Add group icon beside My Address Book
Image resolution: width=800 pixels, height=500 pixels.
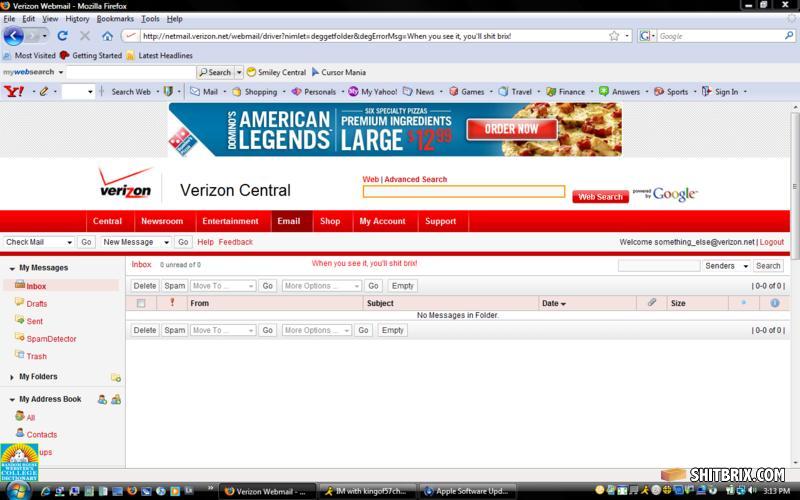pos(116,399)
